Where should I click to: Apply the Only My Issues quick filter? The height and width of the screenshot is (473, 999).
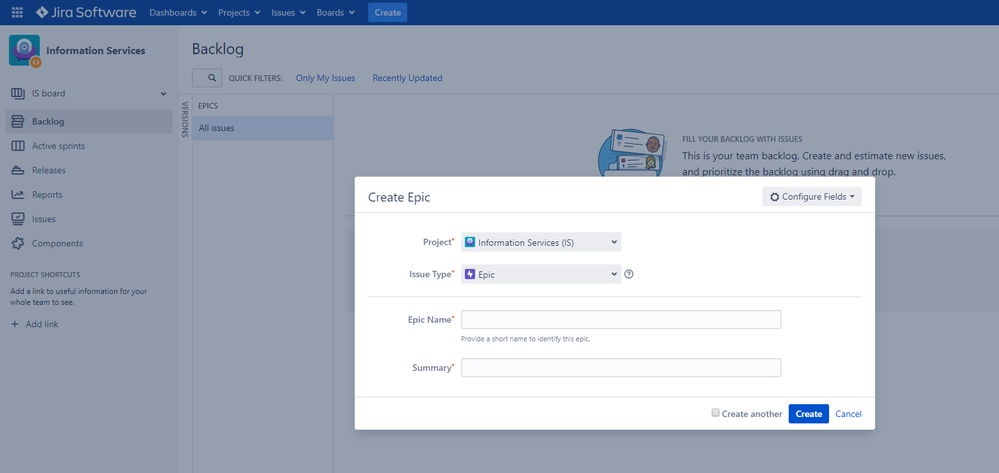point(326,78)
